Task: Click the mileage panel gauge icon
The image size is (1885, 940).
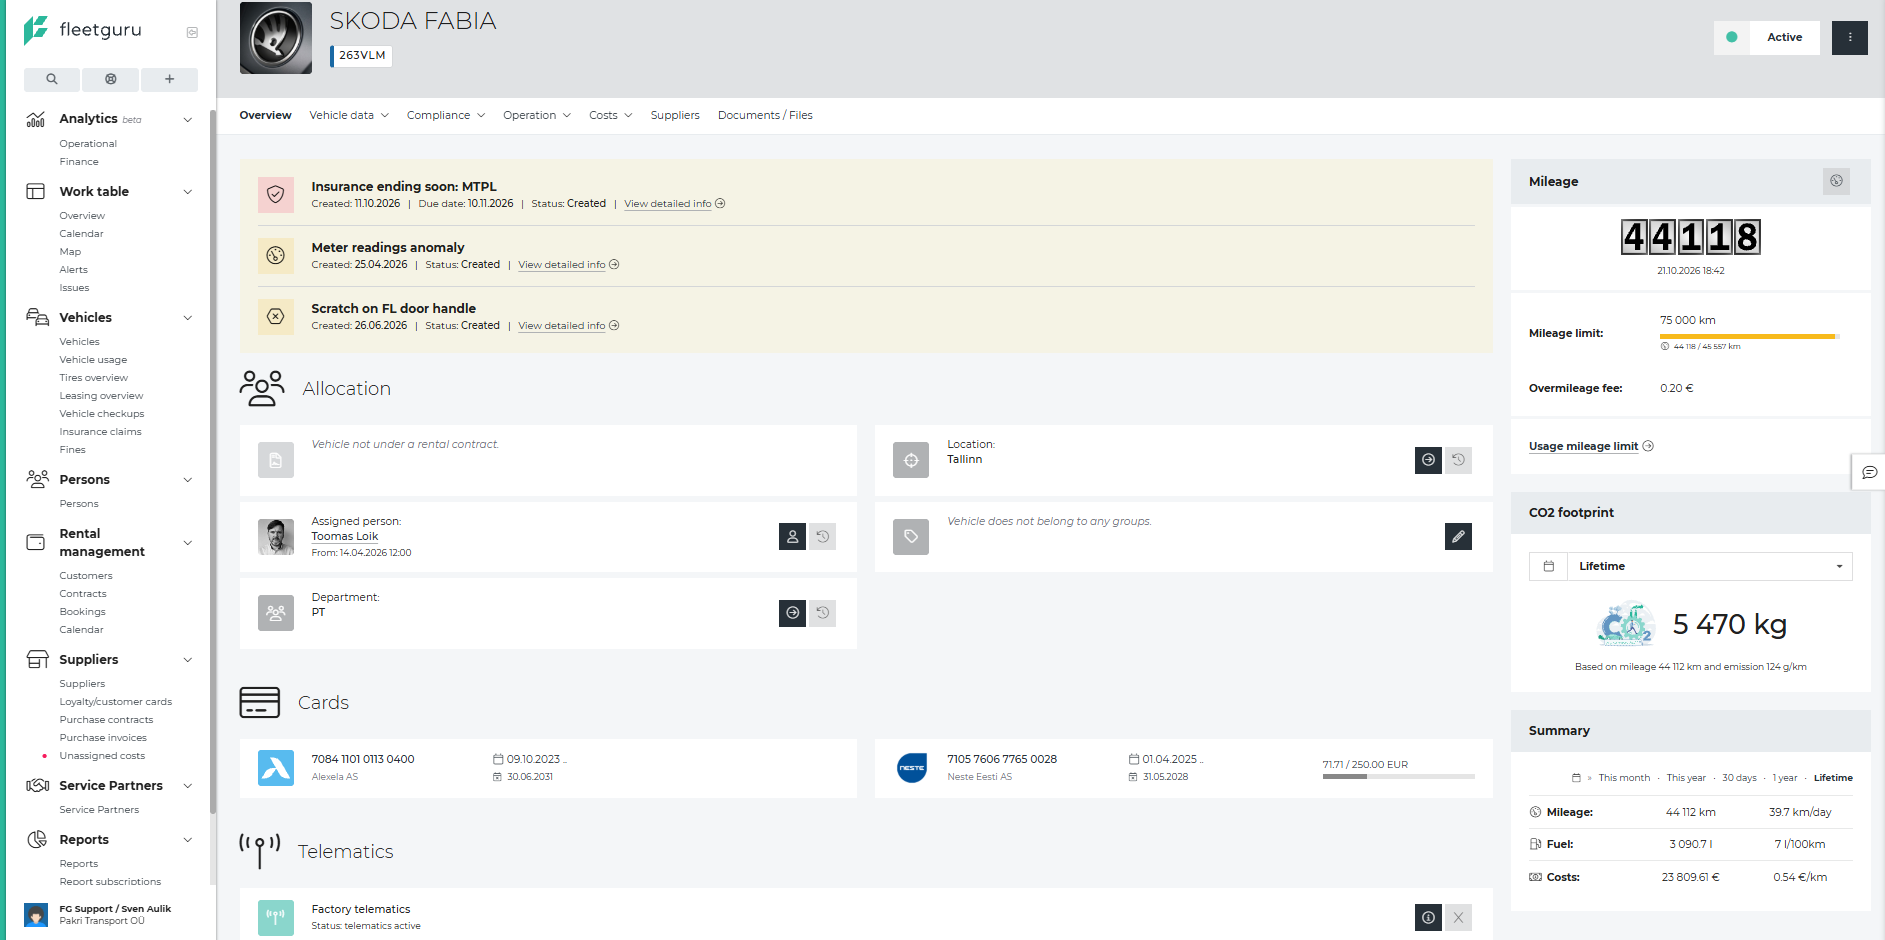Action: [x=1836, y=181]
